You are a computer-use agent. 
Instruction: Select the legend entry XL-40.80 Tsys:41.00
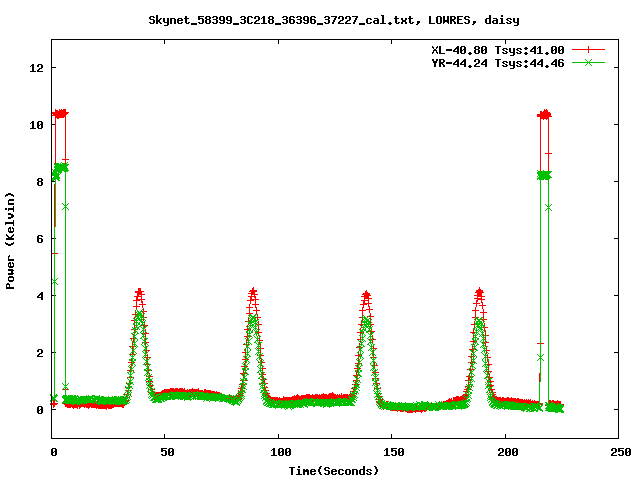click(x=498, y=50)
